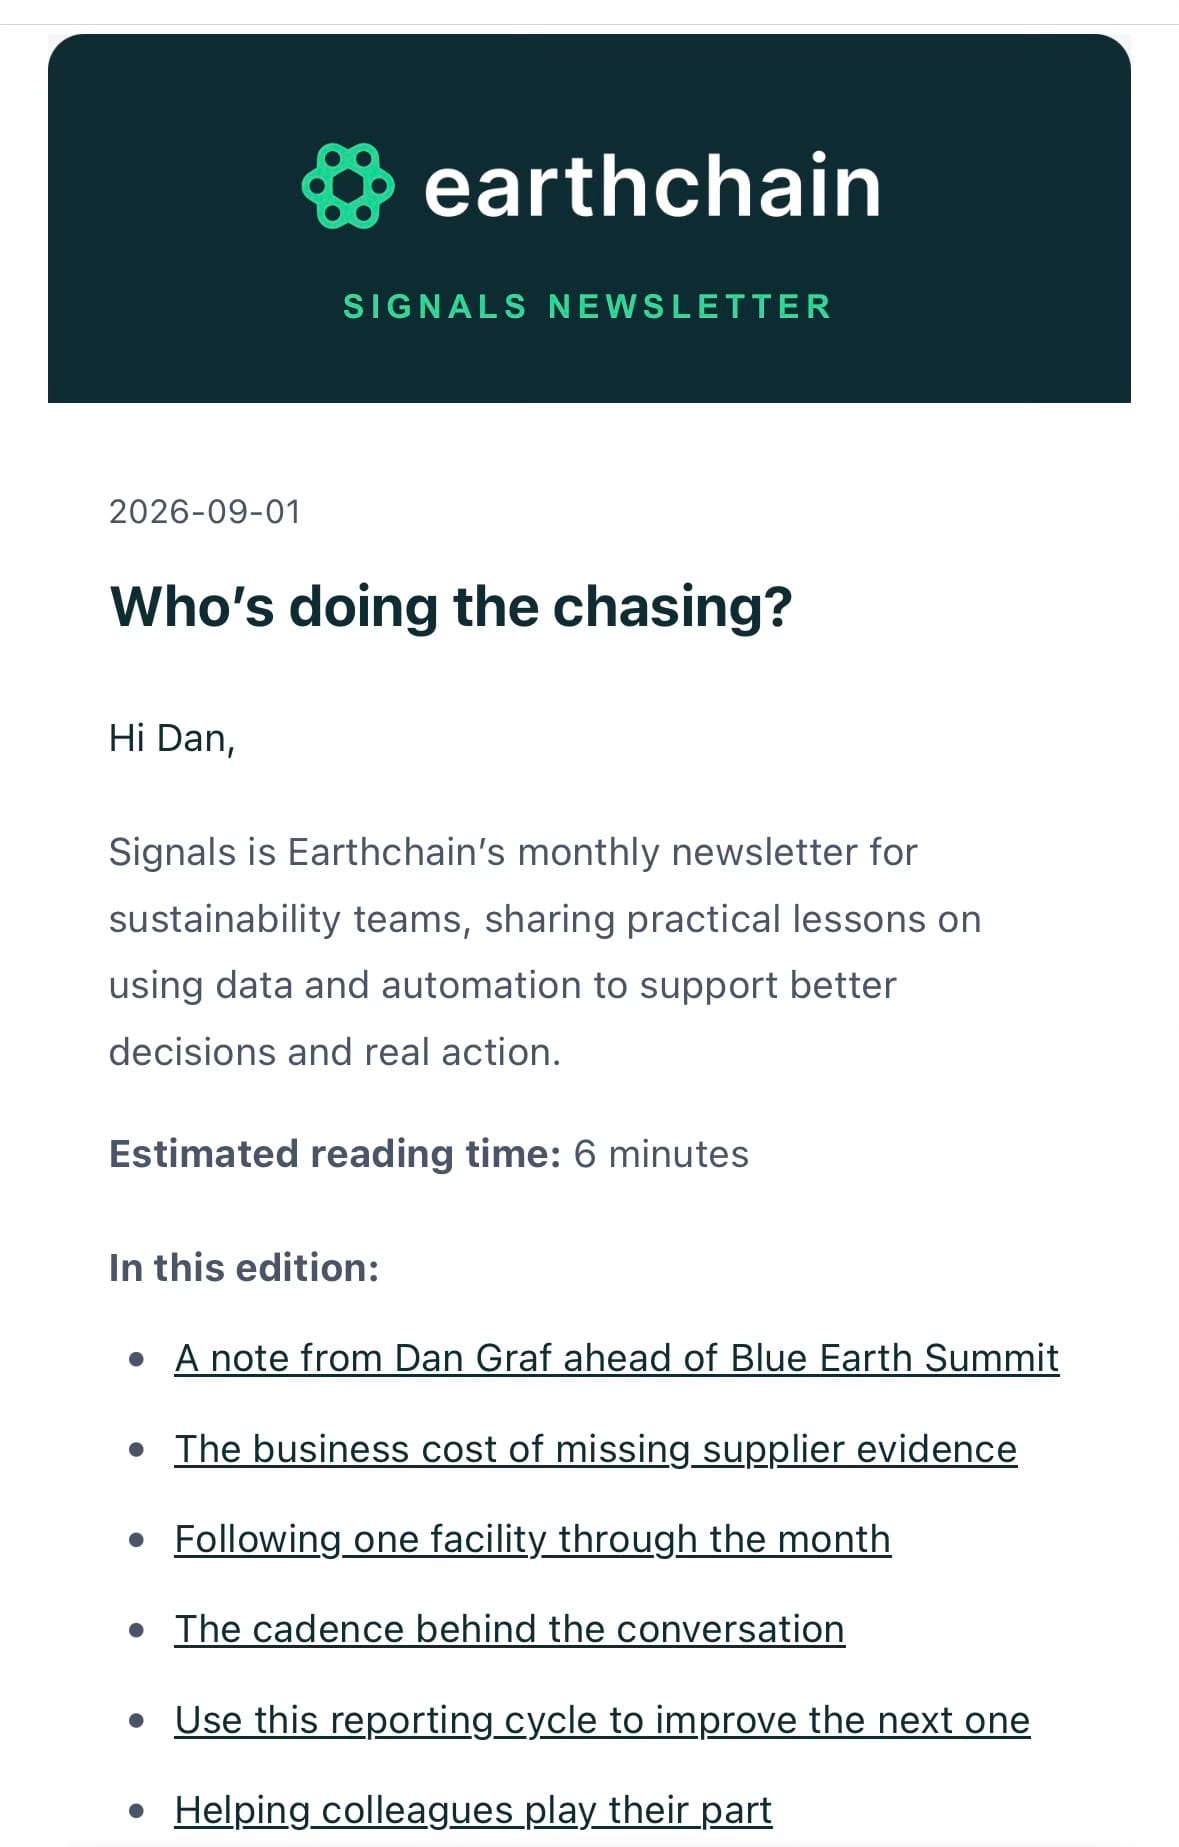Click the SIGNALS NEWSLETTER banner text
Screen dimensions: 1179x1847
[588, 306]
